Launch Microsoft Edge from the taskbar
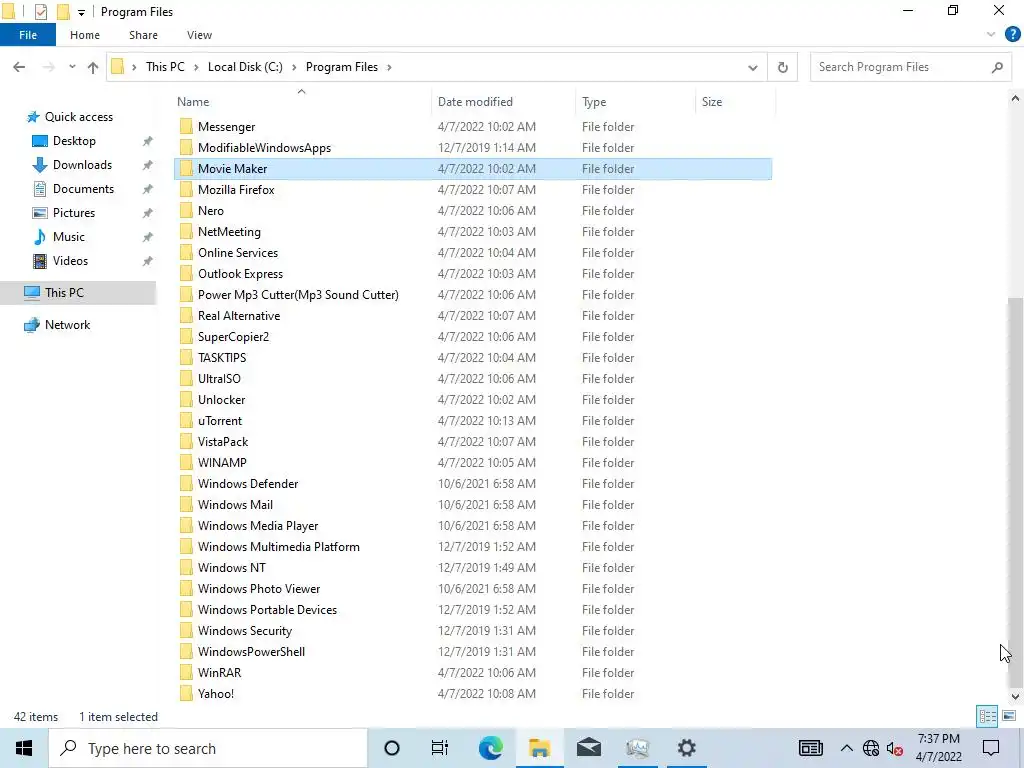The height and width of the screenshot is (768, 1024). (x=490, y=748)
